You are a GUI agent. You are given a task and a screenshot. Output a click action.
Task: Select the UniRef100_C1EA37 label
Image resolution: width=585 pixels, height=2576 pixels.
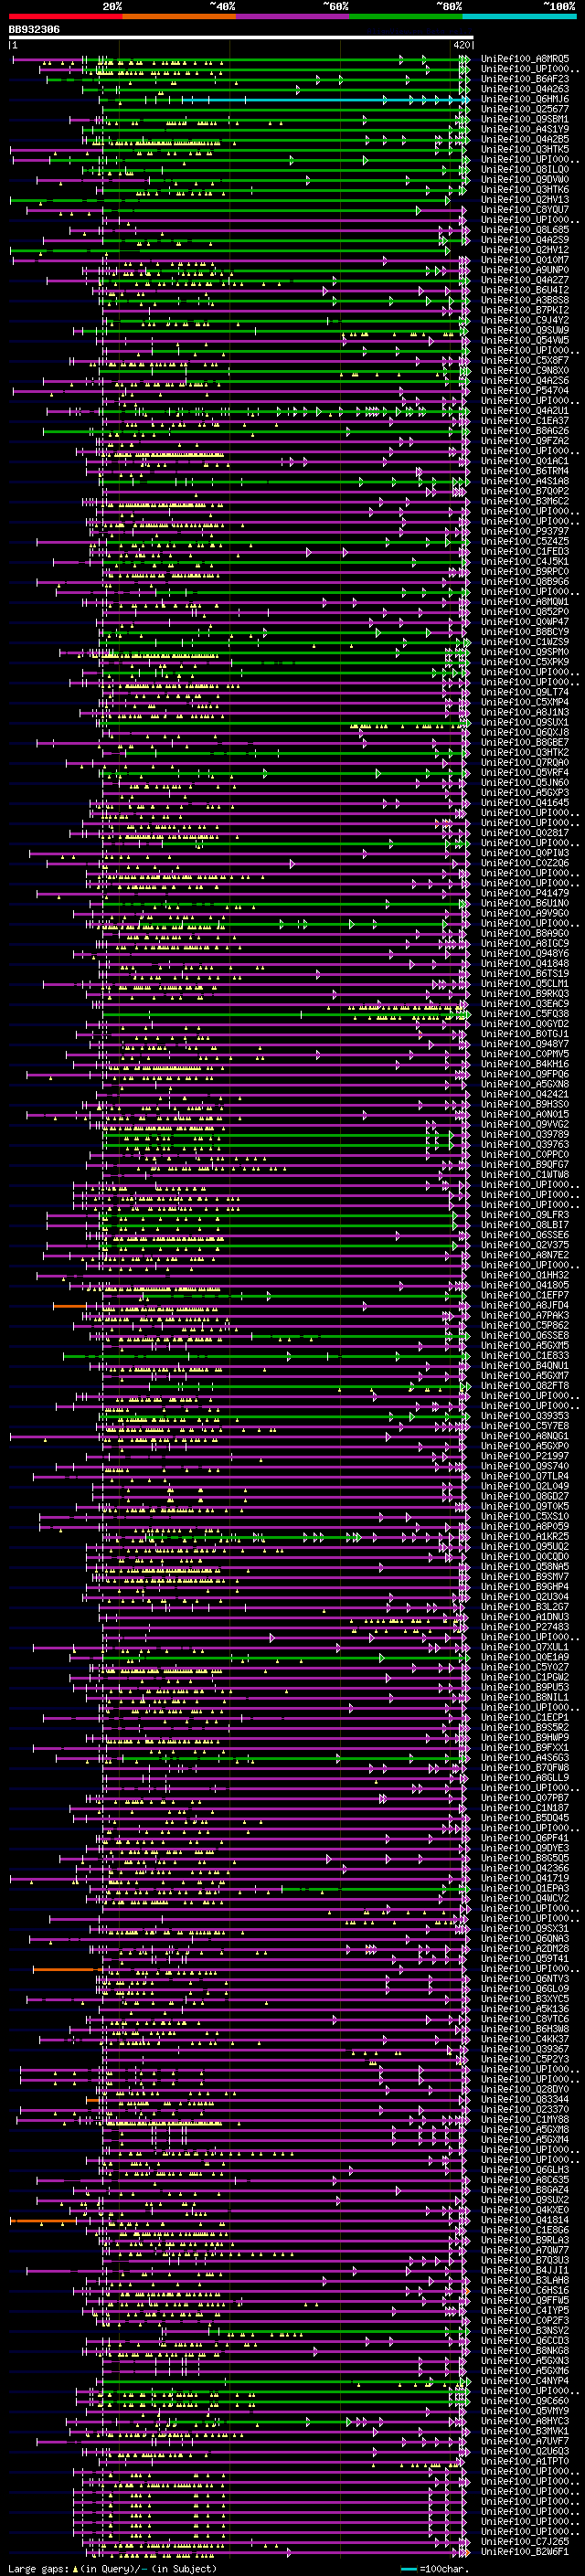[x=525, y=421]
